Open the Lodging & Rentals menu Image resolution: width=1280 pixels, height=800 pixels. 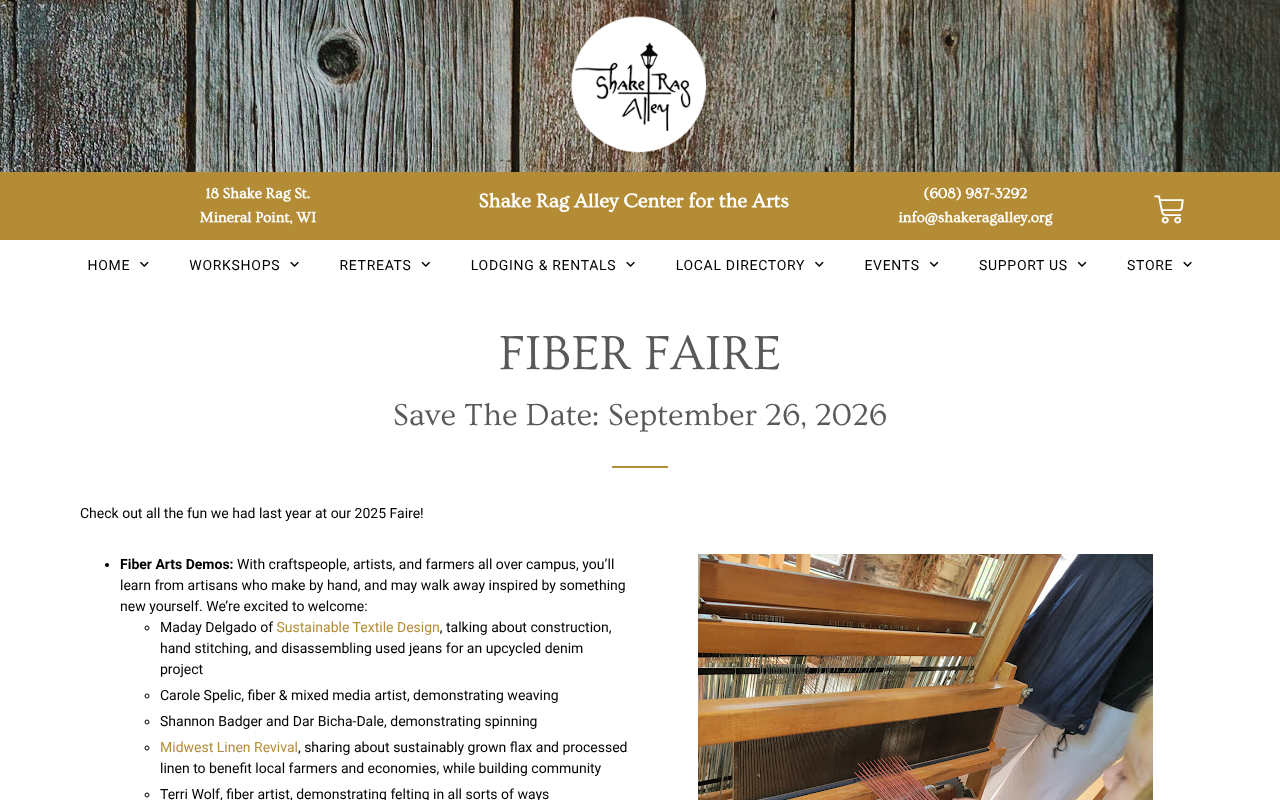[x=543, y=265]
